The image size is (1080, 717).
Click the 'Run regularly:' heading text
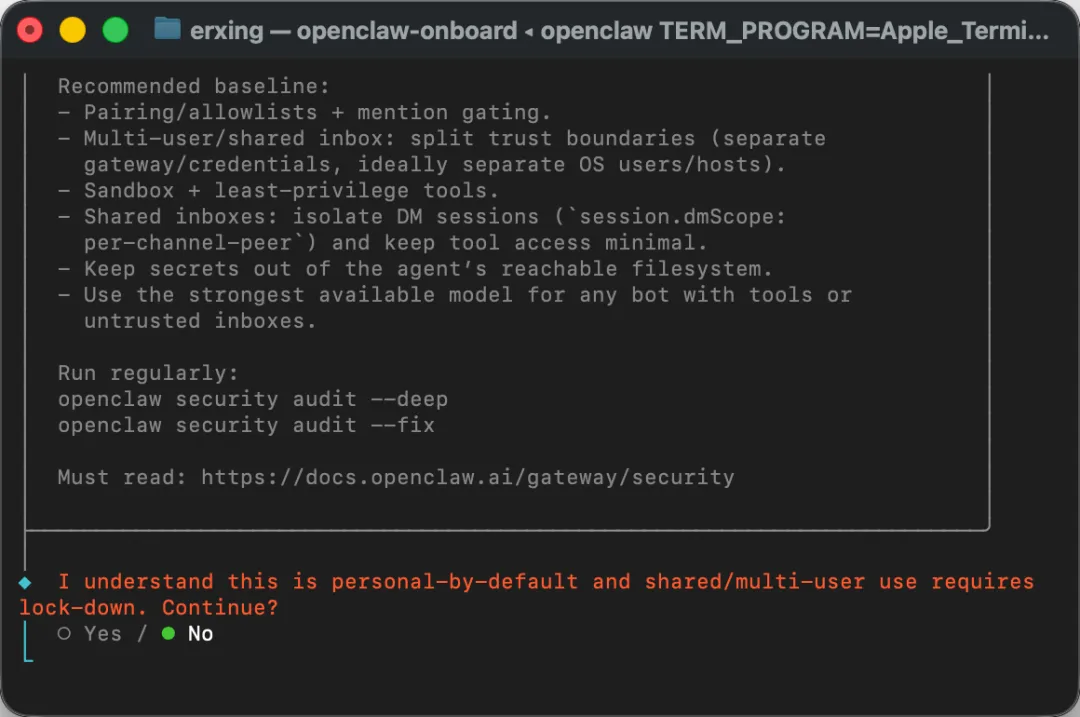(x=148, y=373)
